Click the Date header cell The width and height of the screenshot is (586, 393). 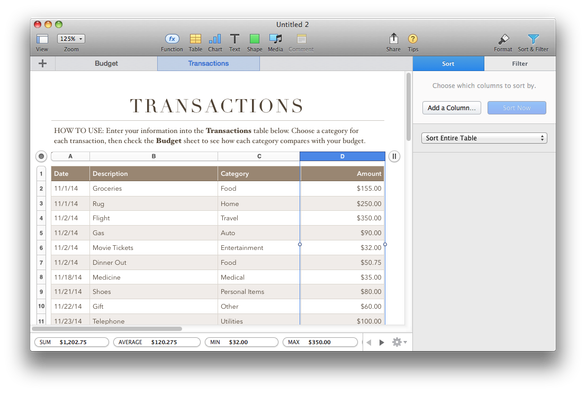(x=70, y=174)
